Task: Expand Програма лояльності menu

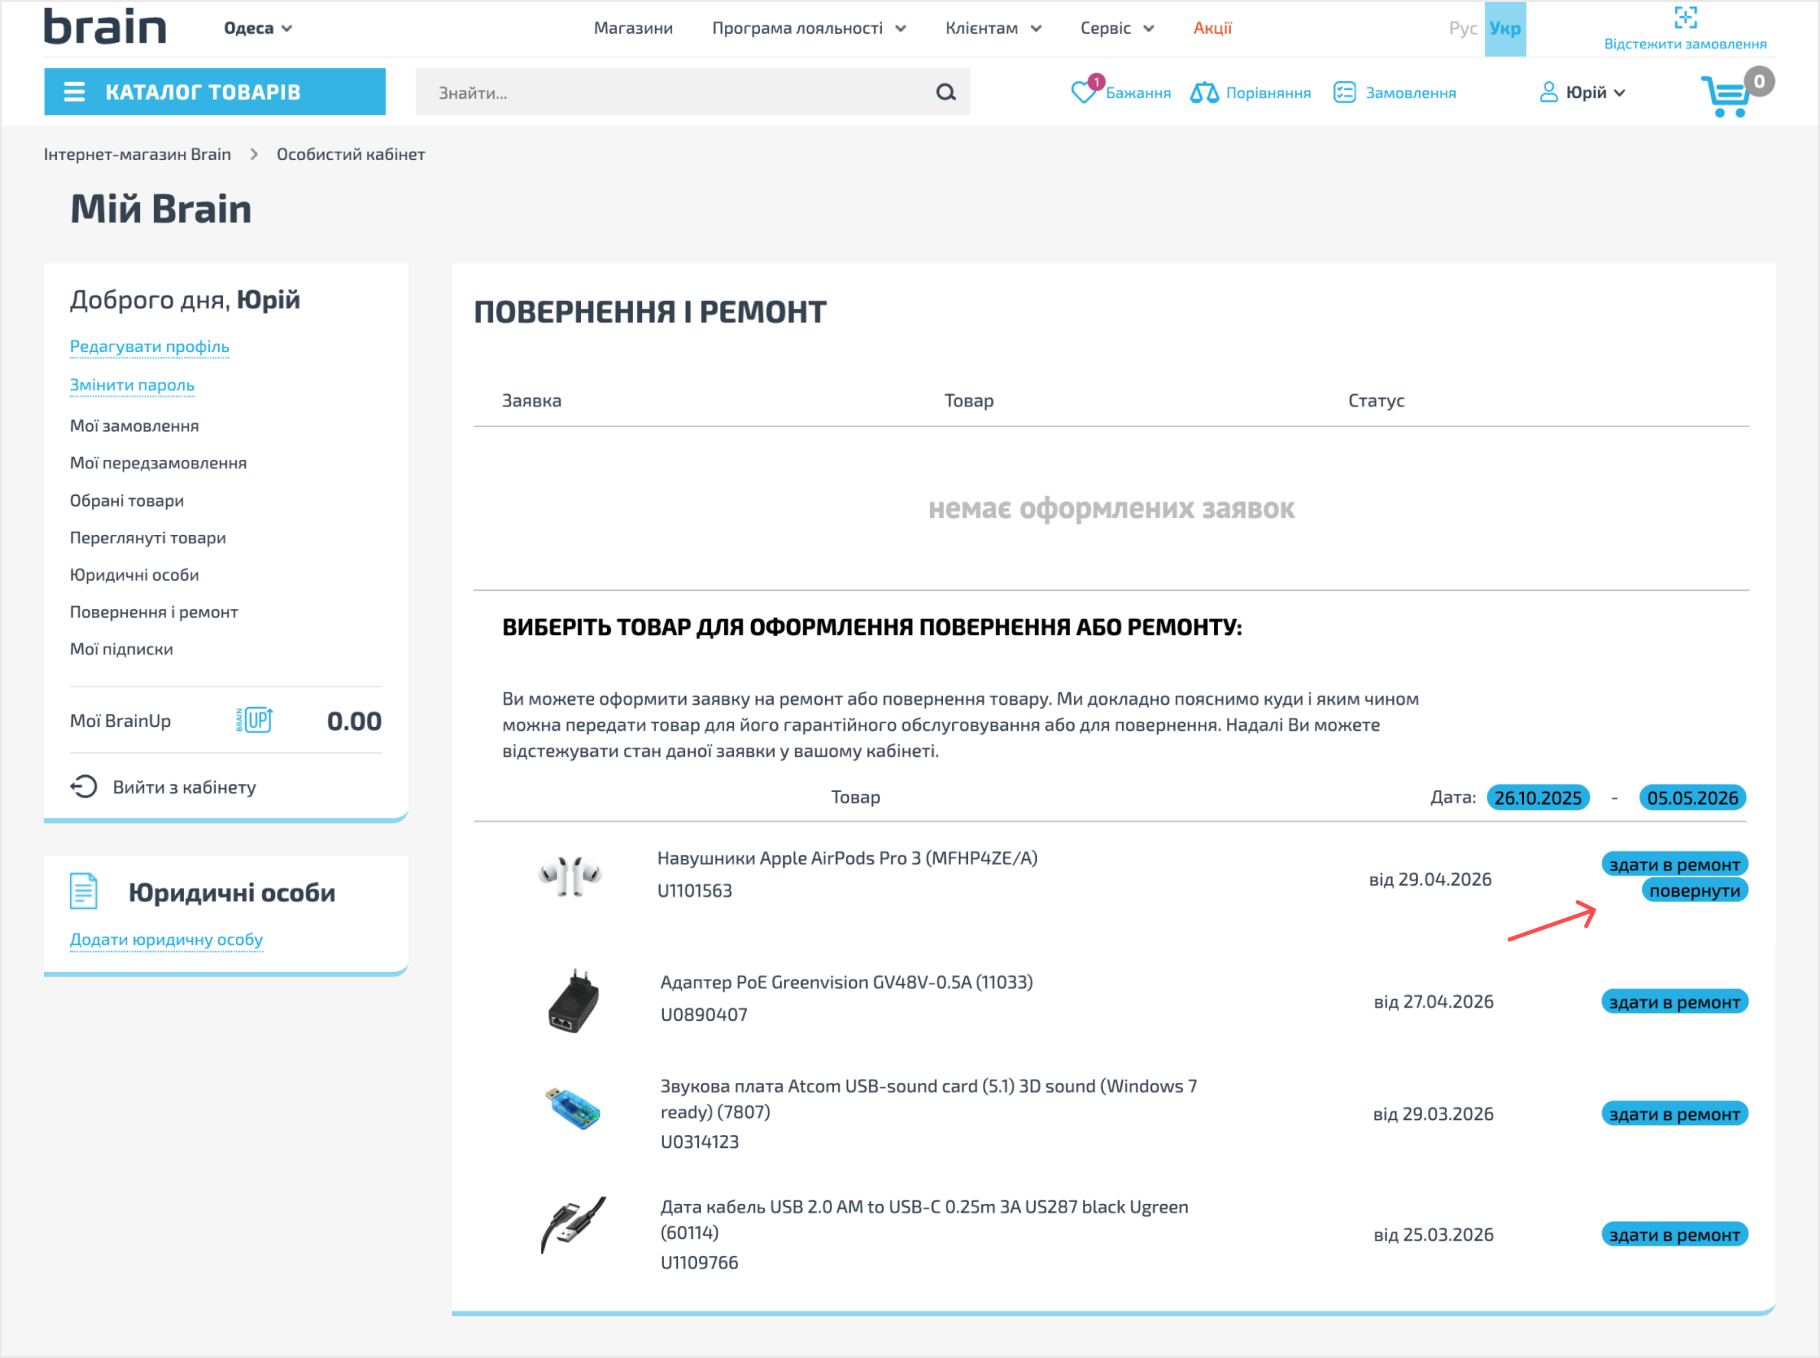Action: tap(809, 28)
